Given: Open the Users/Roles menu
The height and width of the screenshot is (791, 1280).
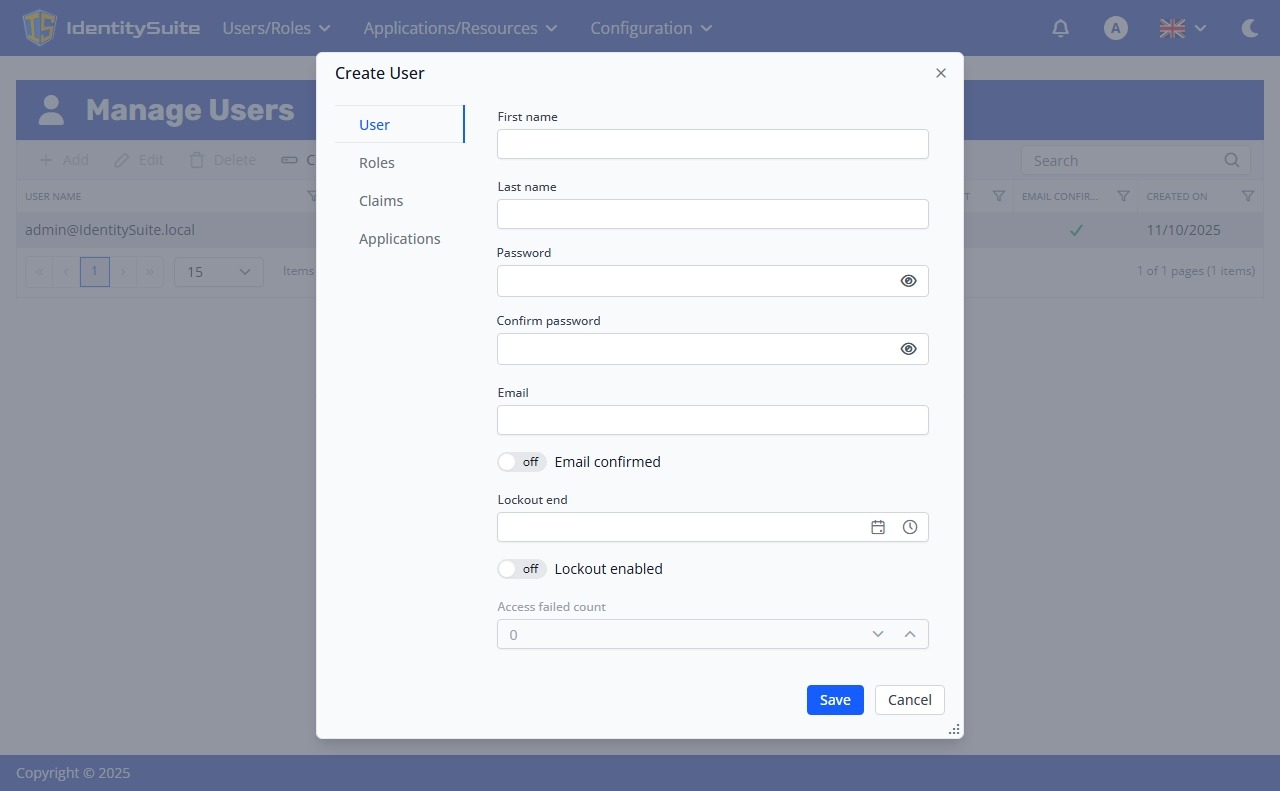Looking at the screenshot, I should pyautogui.click(x=276, y=28).
